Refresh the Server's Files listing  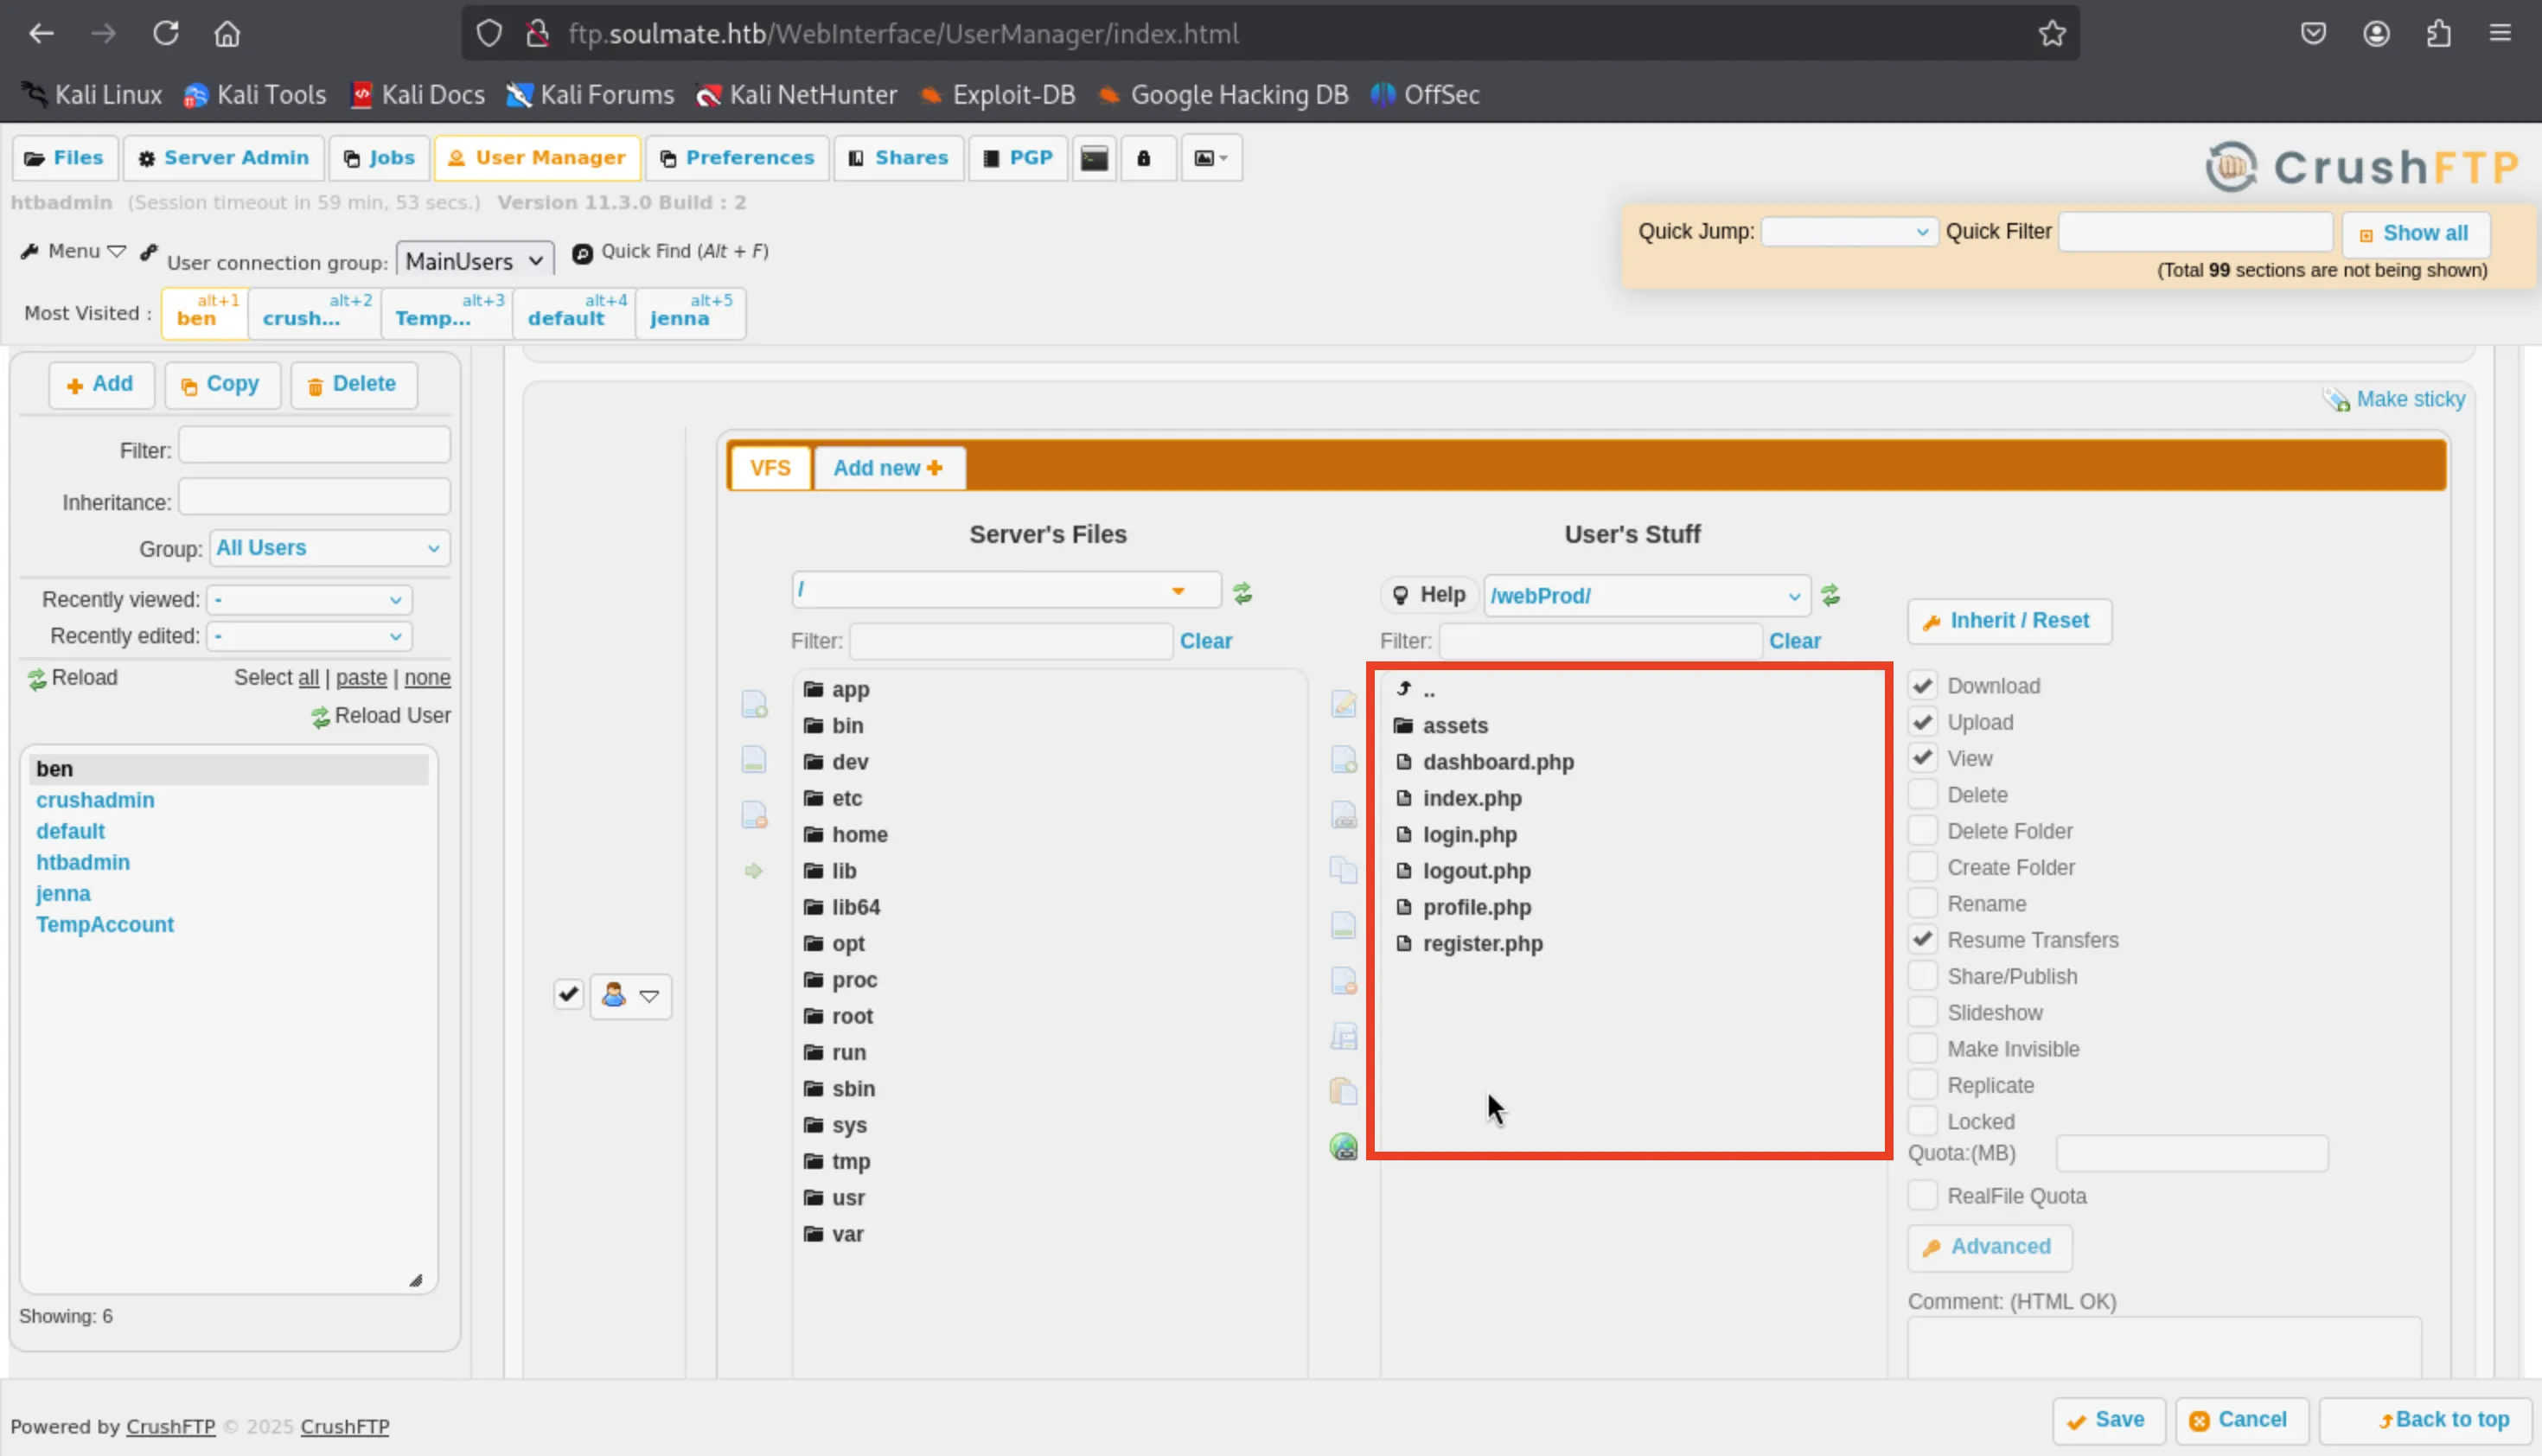coord(1242,593)
